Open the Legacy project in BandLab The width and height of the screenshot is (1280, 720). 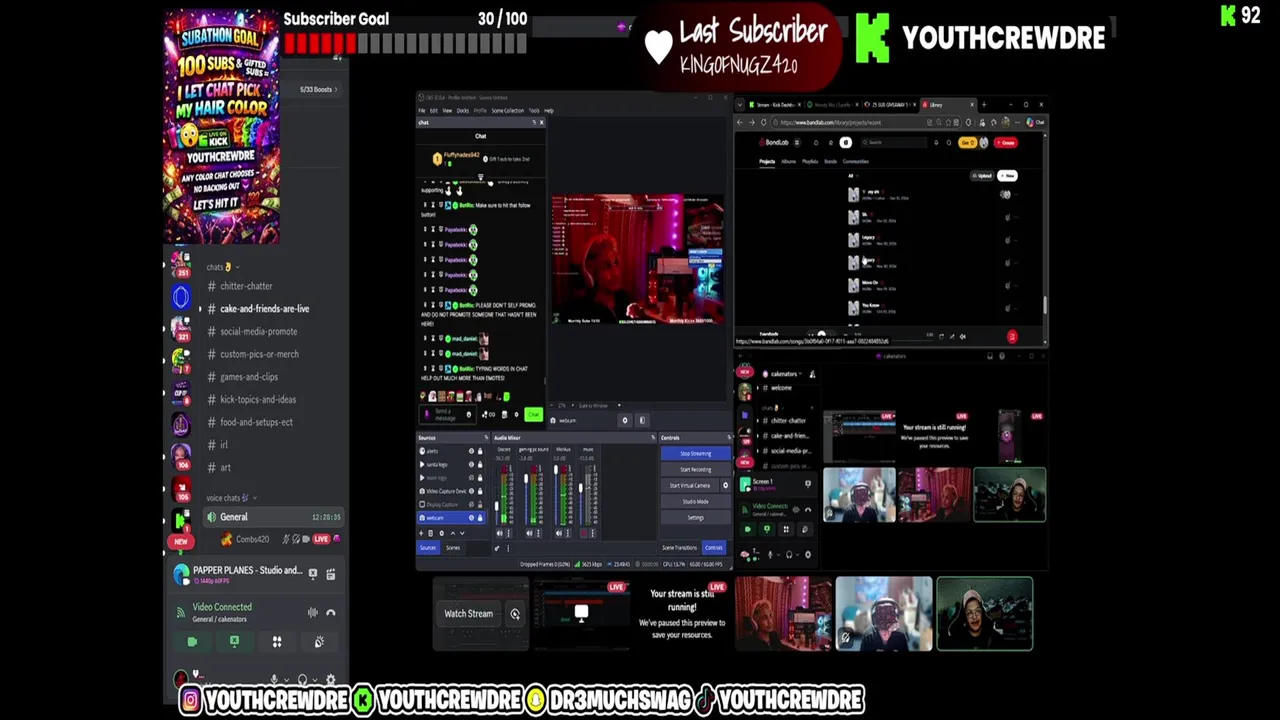[x=866, y=238]
